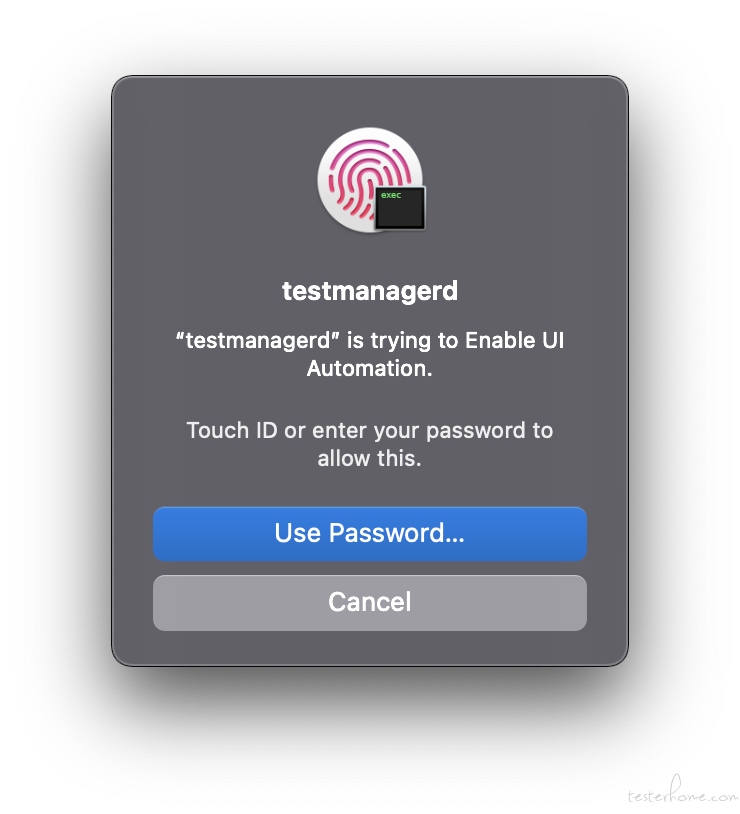Click the testerhome.com watermark logo
740x814 pixels.
click(x=681, y=790)
